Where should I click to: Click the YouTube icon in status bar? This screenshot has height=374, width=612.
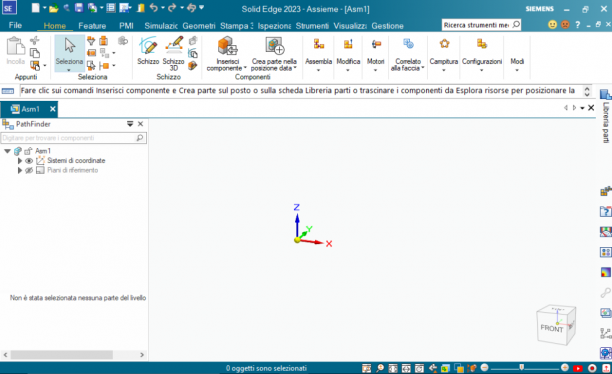[578, 368]
